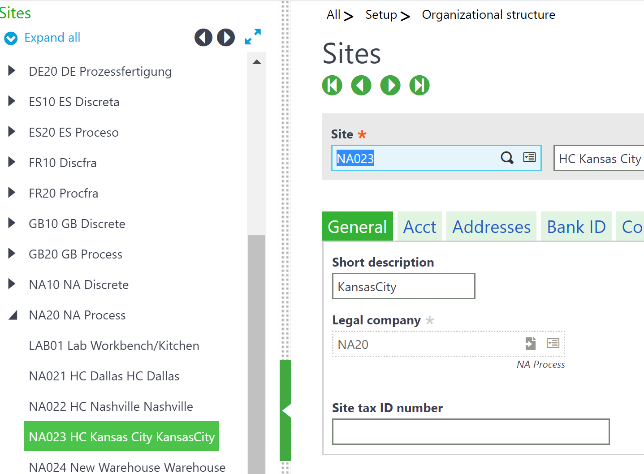This screenshot has height=474, width=644.
Task: Go to previous site record
Action: point(361,86)
